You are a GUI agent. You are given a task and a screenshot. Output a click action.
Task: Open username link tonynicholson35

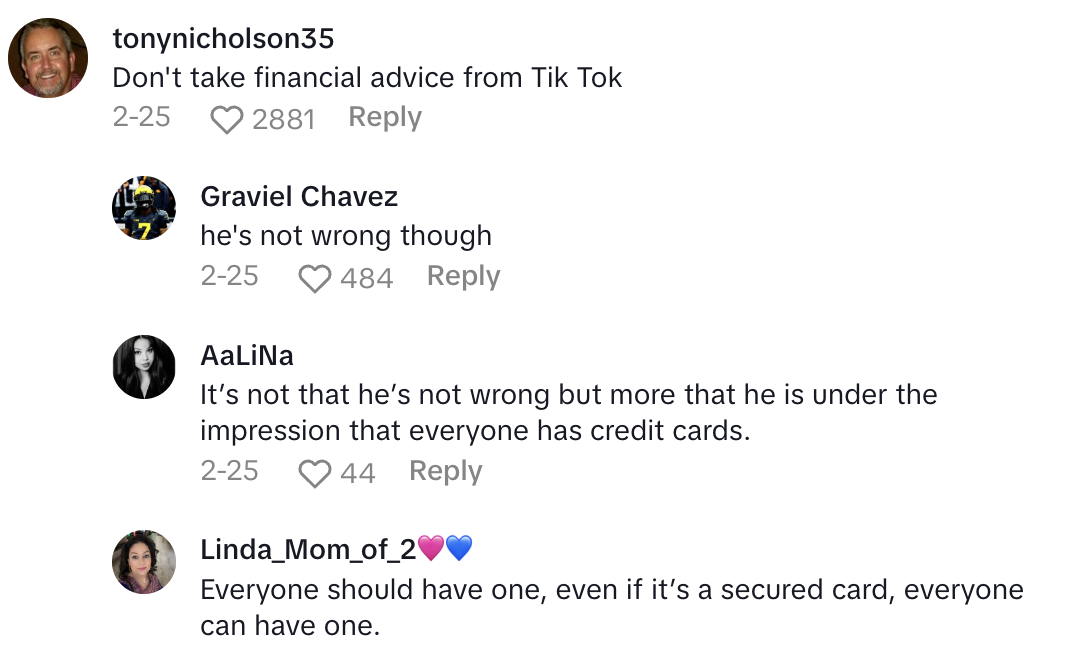(223, 39)
